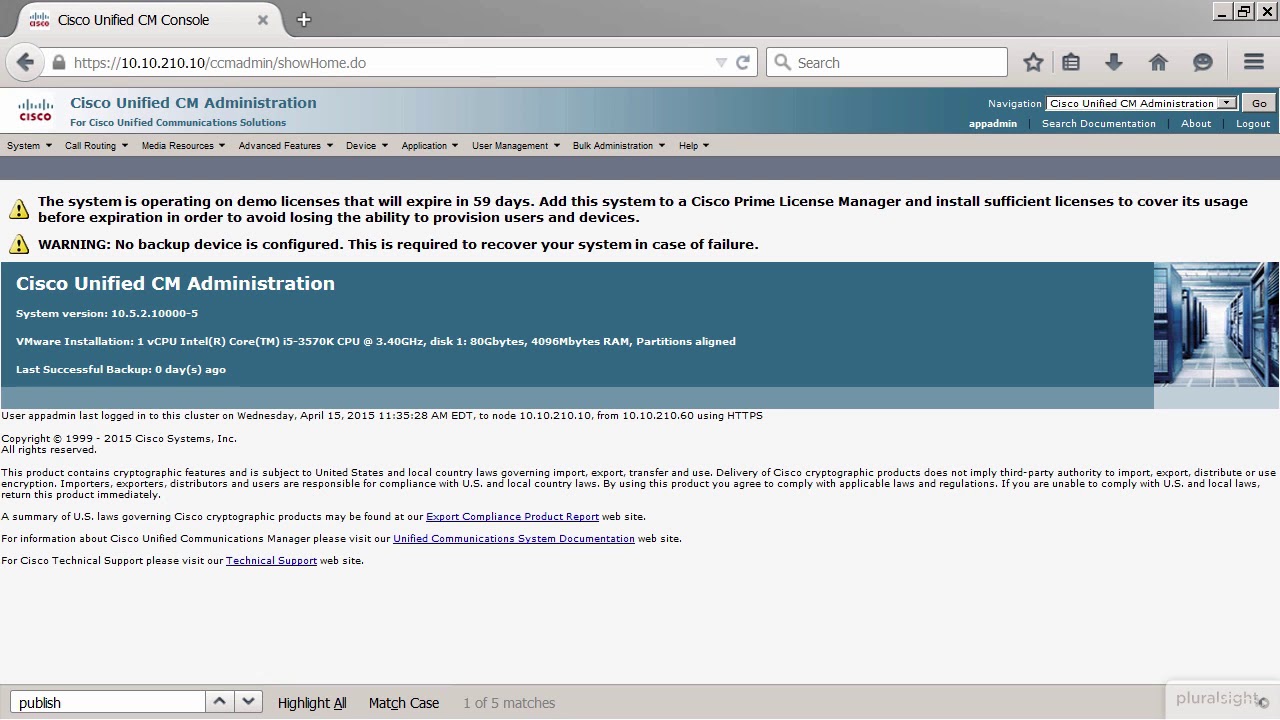Click the demo license warning icon
This screenshot has height=720, width=1280.
click(x=19, y=209)
